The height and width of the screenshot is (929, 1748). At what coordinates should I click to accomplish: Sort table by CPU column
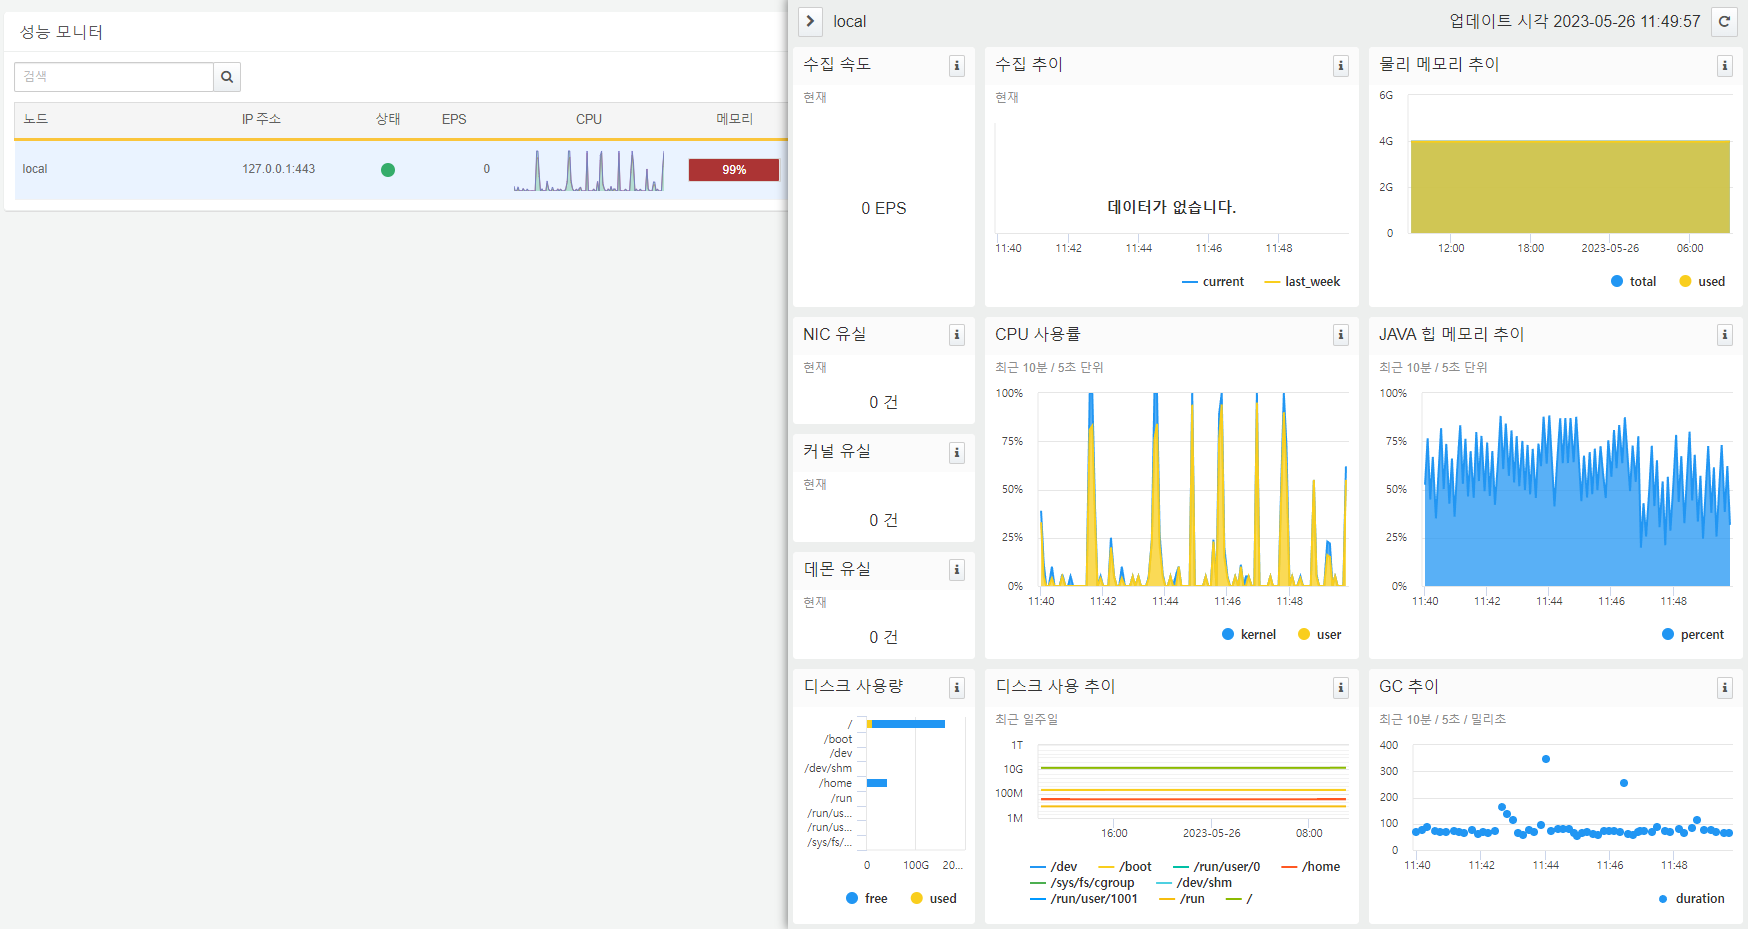point(589,119)
